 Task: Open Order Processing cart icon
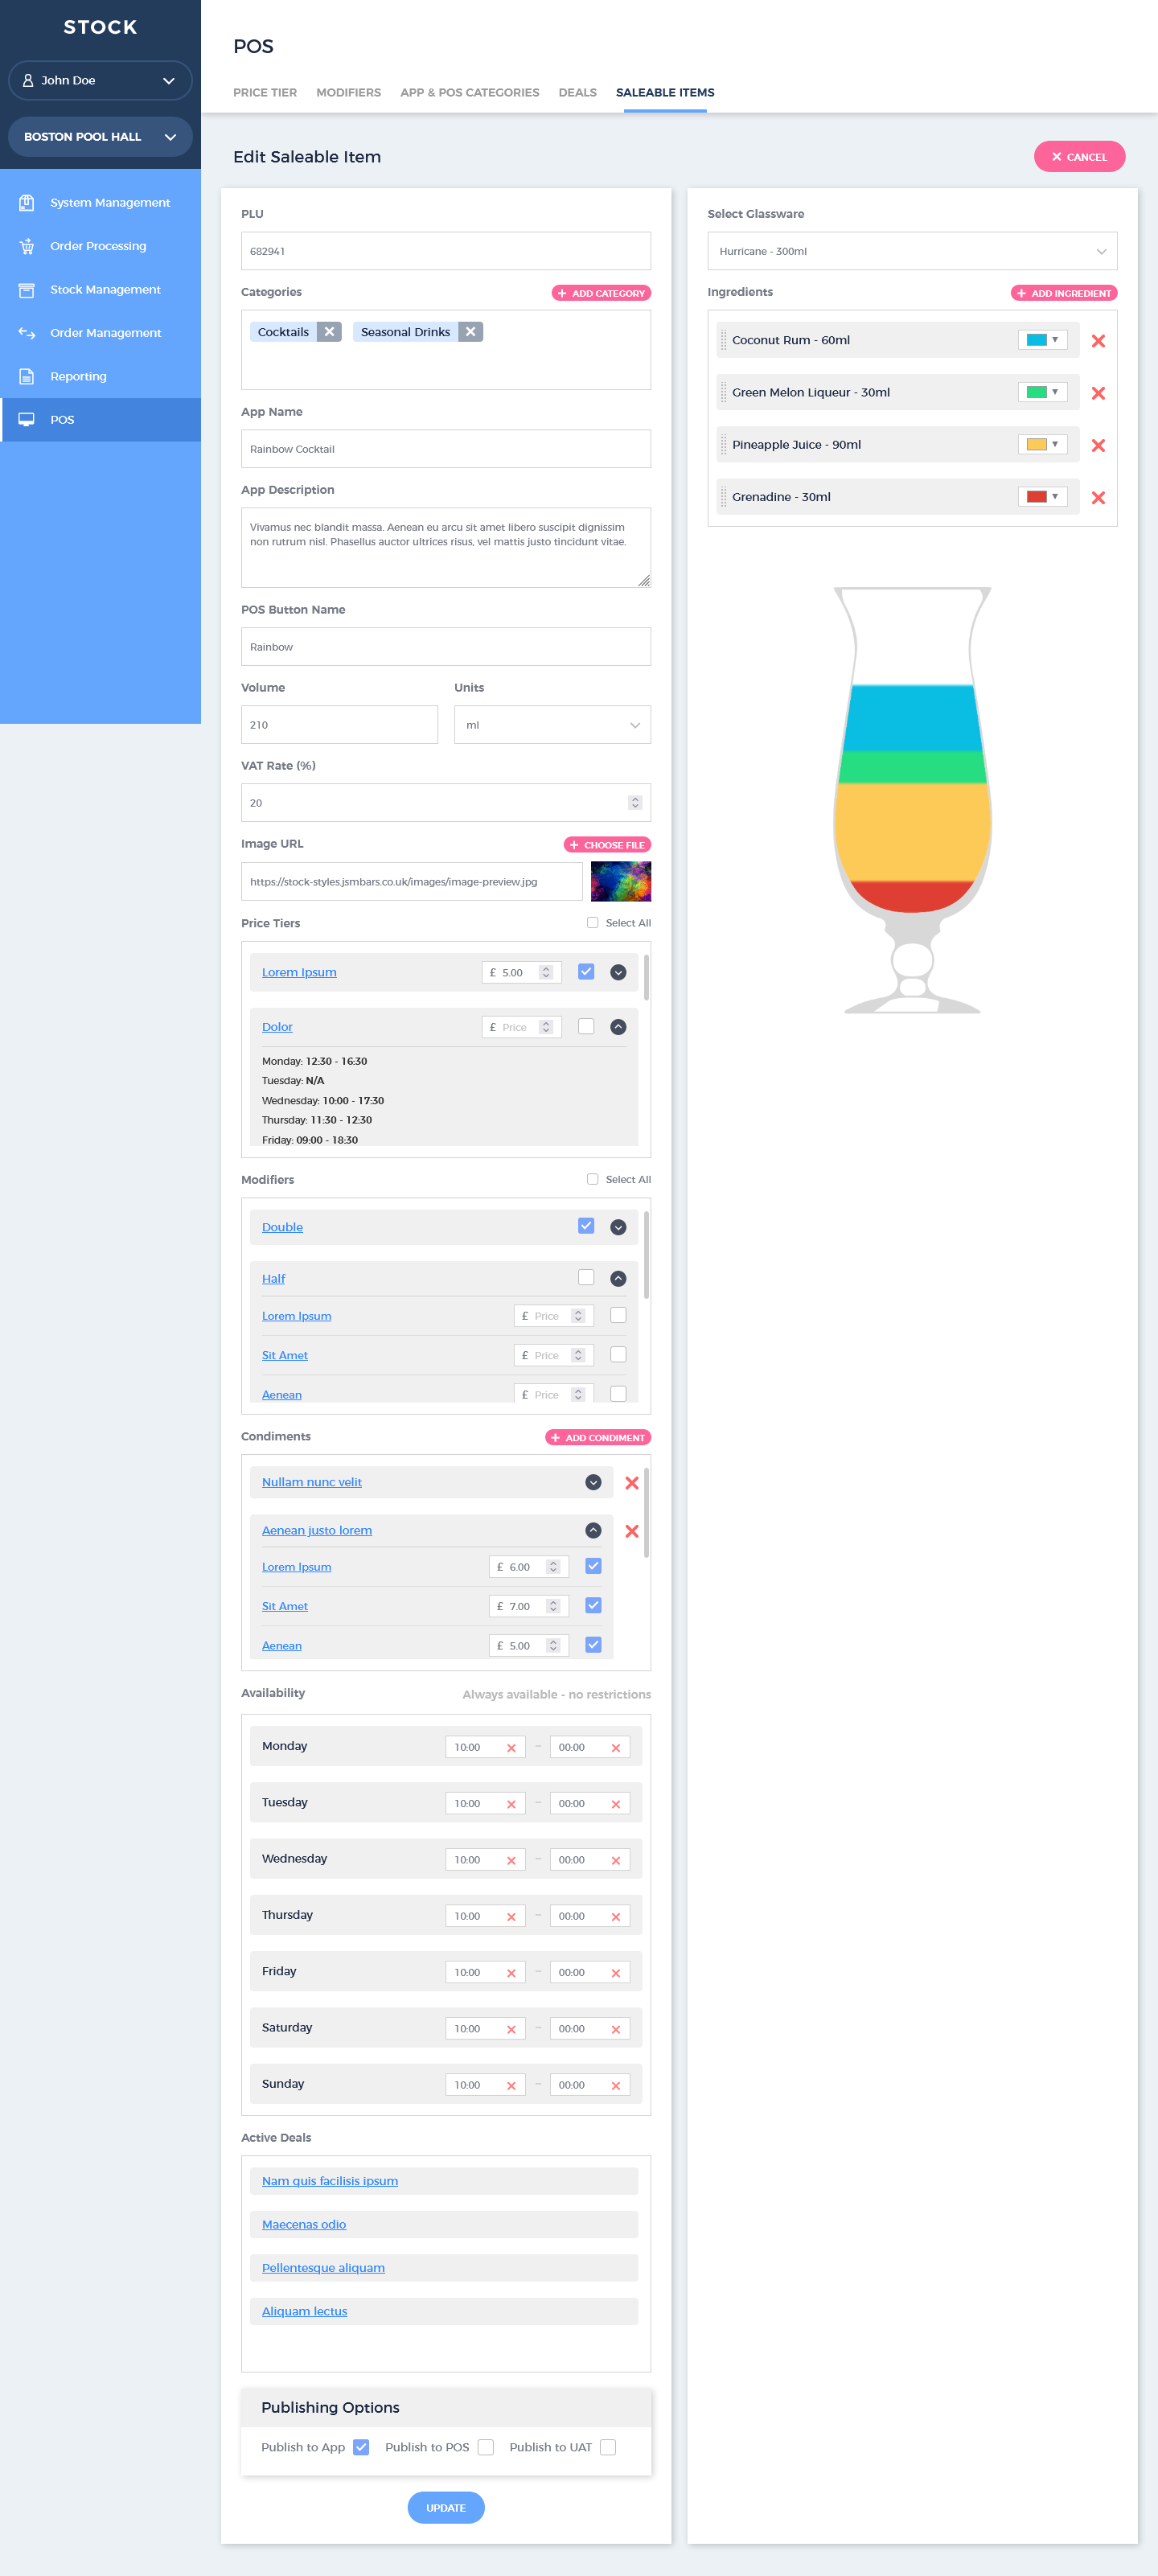point(27,246)
